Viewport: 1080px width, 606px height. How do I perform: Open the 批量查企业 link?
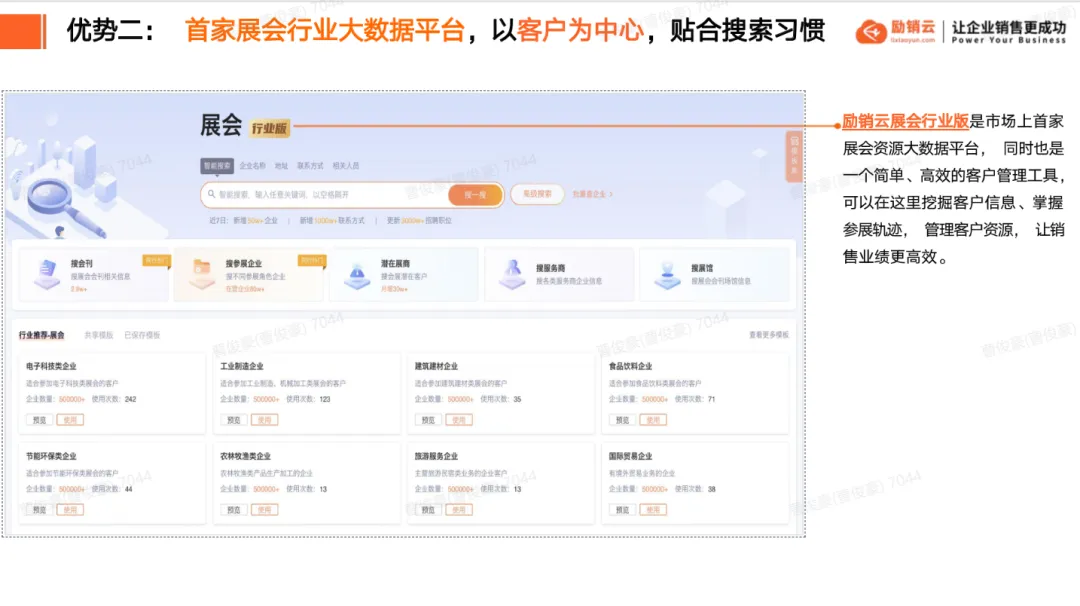coord(592,194)
